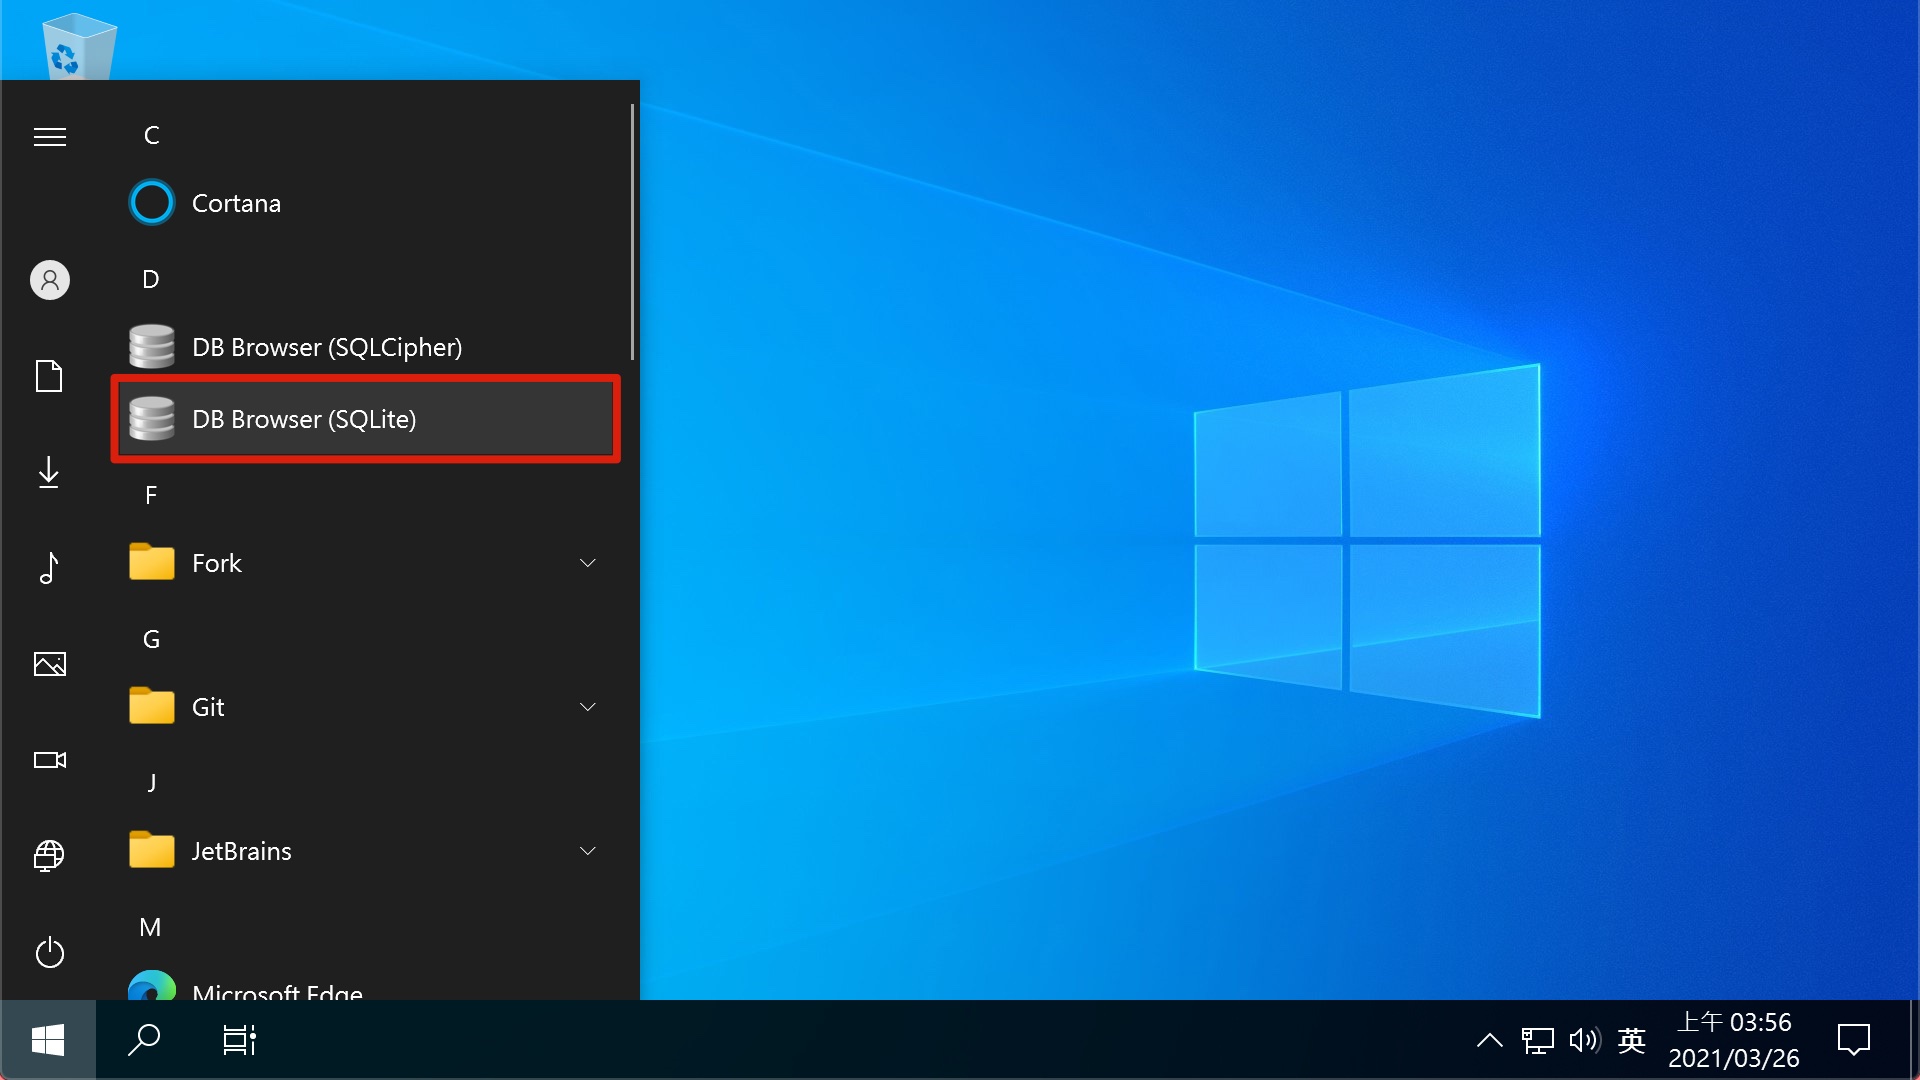The width and height of the screenshot is (1920, 1080).
Task: Switch the input language indicator 英
Action: point(1632,1040)
